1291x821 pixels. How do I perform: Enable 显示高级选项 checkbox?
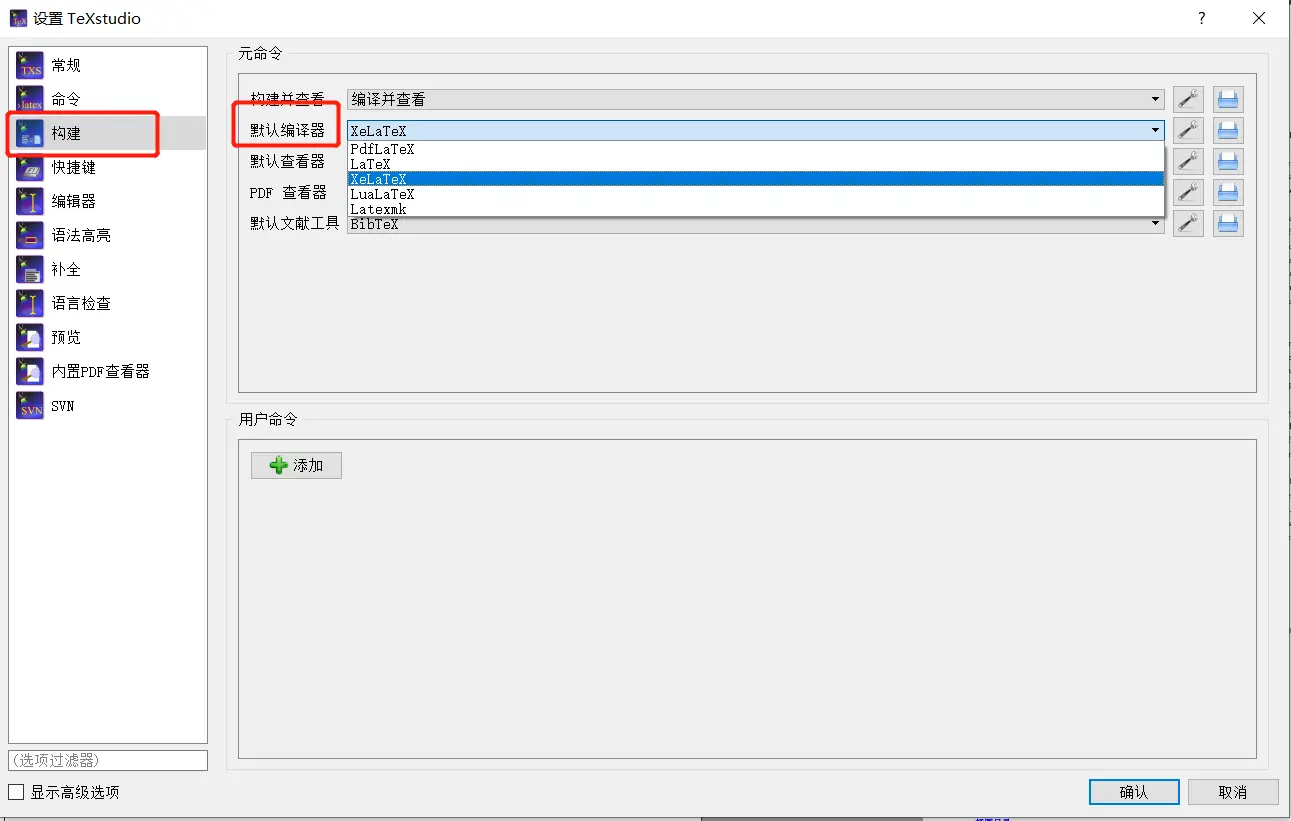(16, 792)
